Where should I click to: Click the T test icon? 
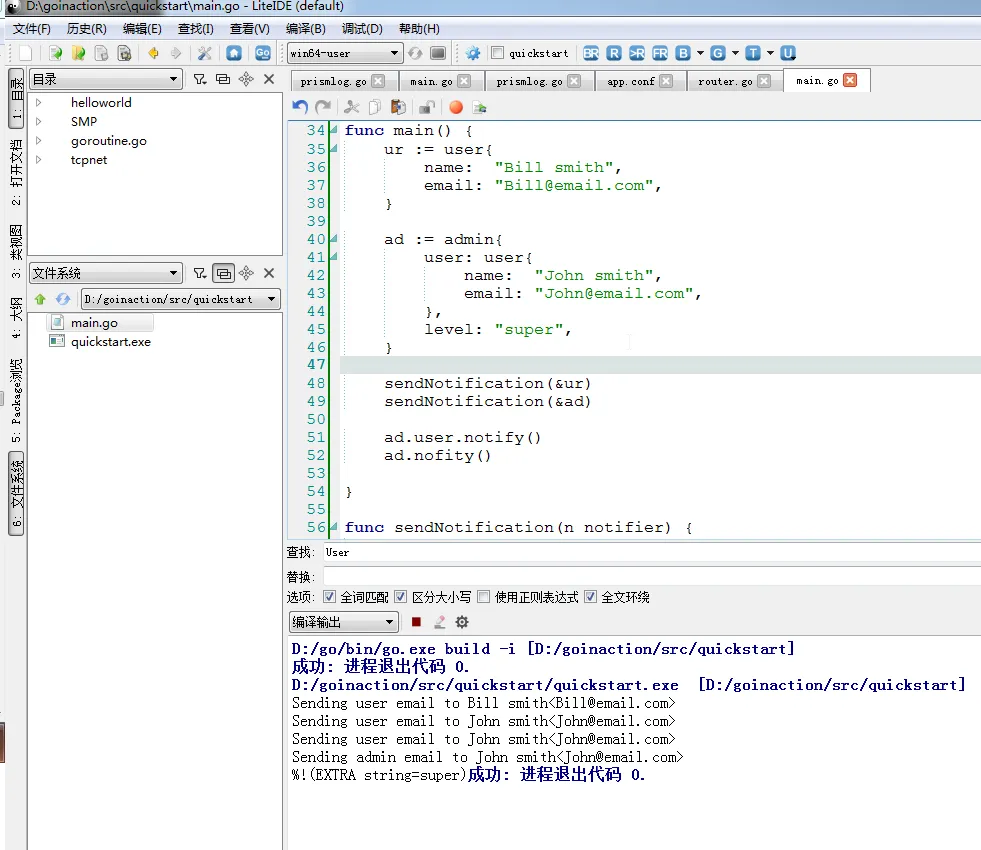coord(753,53)
